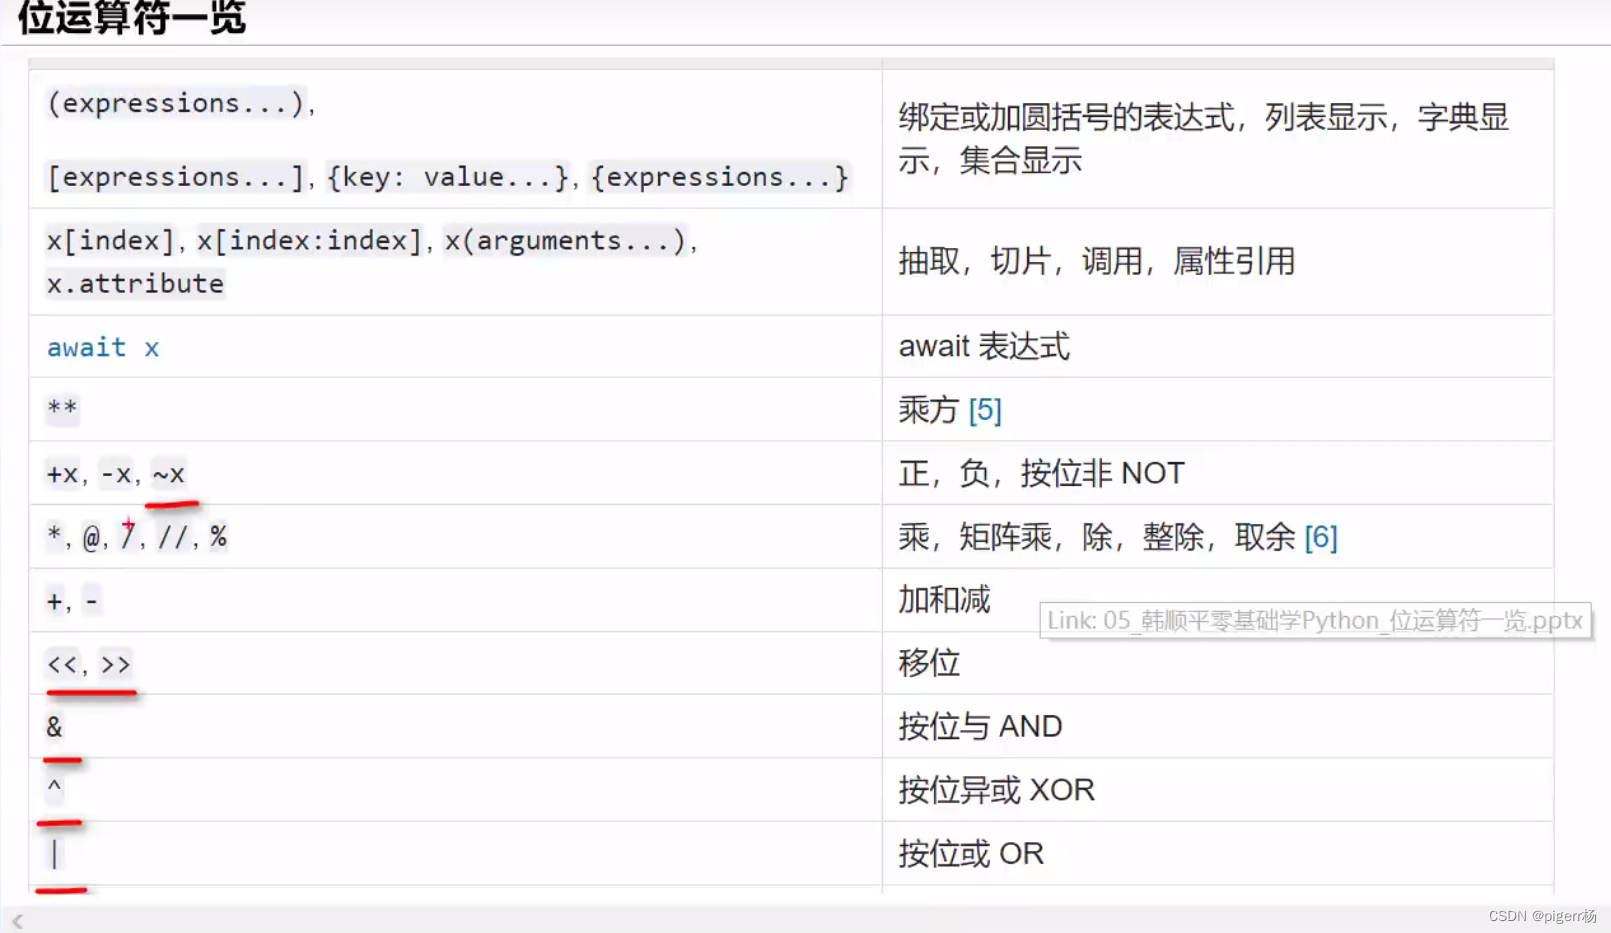This screenshot has height=933, width=1611.
Task: Click the '>>' right shift operator
Action: coord(116,665)
